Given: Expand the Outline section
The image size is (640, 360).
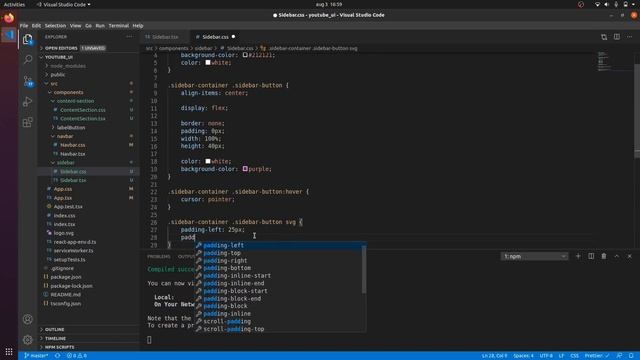Looking at the screenshot, I should coord(89,329).
